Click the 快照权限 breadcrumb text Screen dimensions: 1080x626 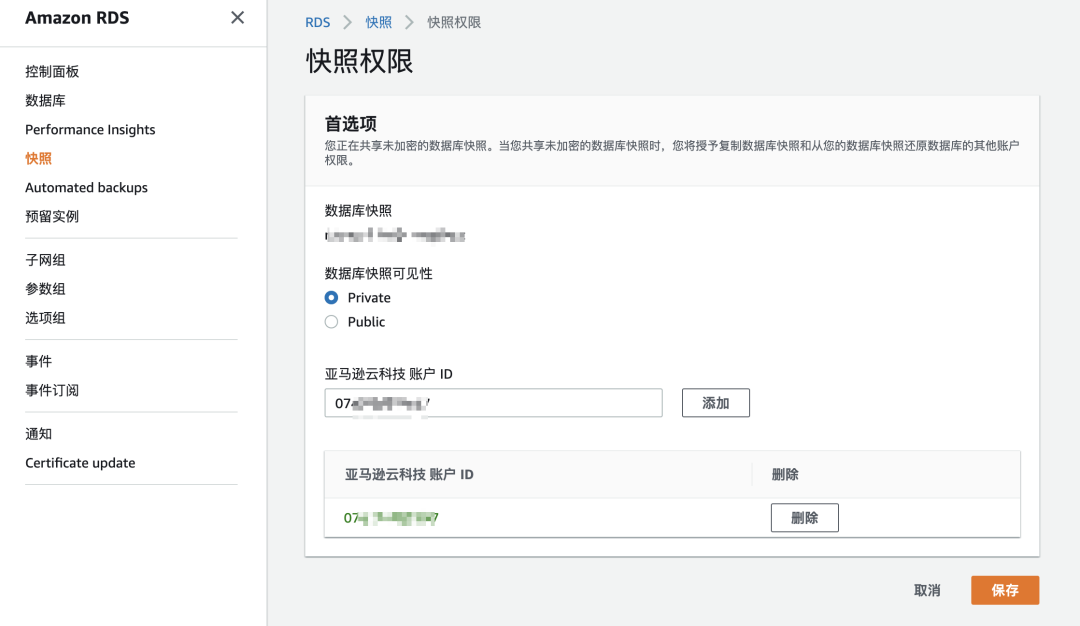[454, 22]
